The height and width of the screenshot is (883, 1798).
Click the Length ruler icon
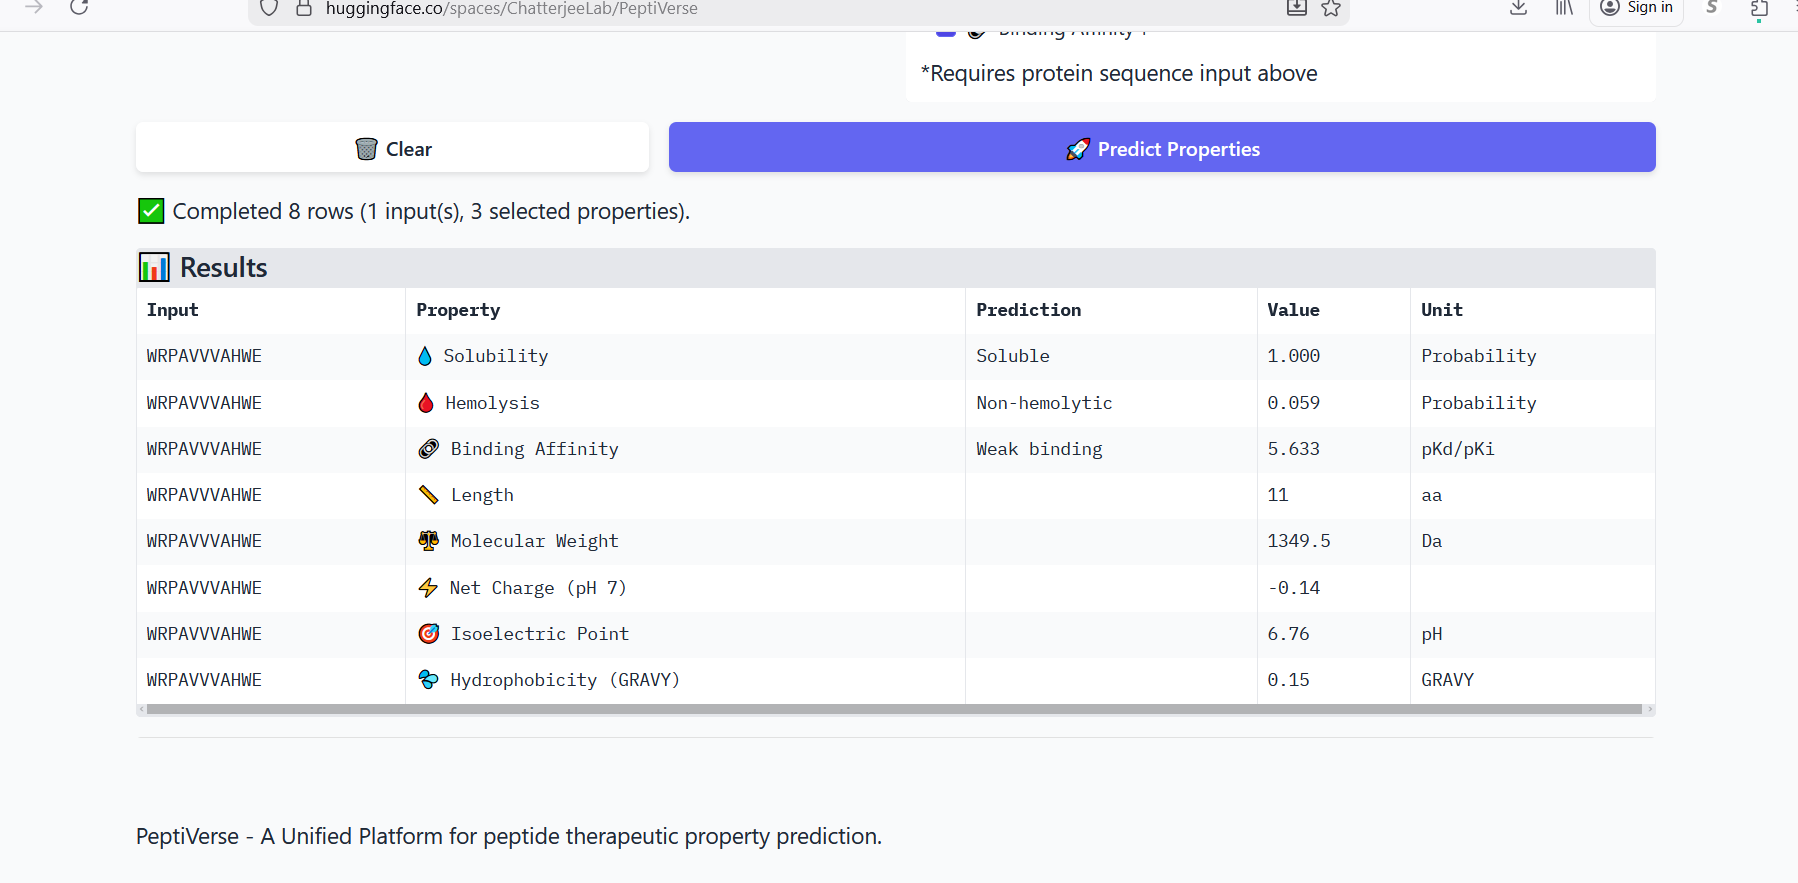click(x=429, y=495)
